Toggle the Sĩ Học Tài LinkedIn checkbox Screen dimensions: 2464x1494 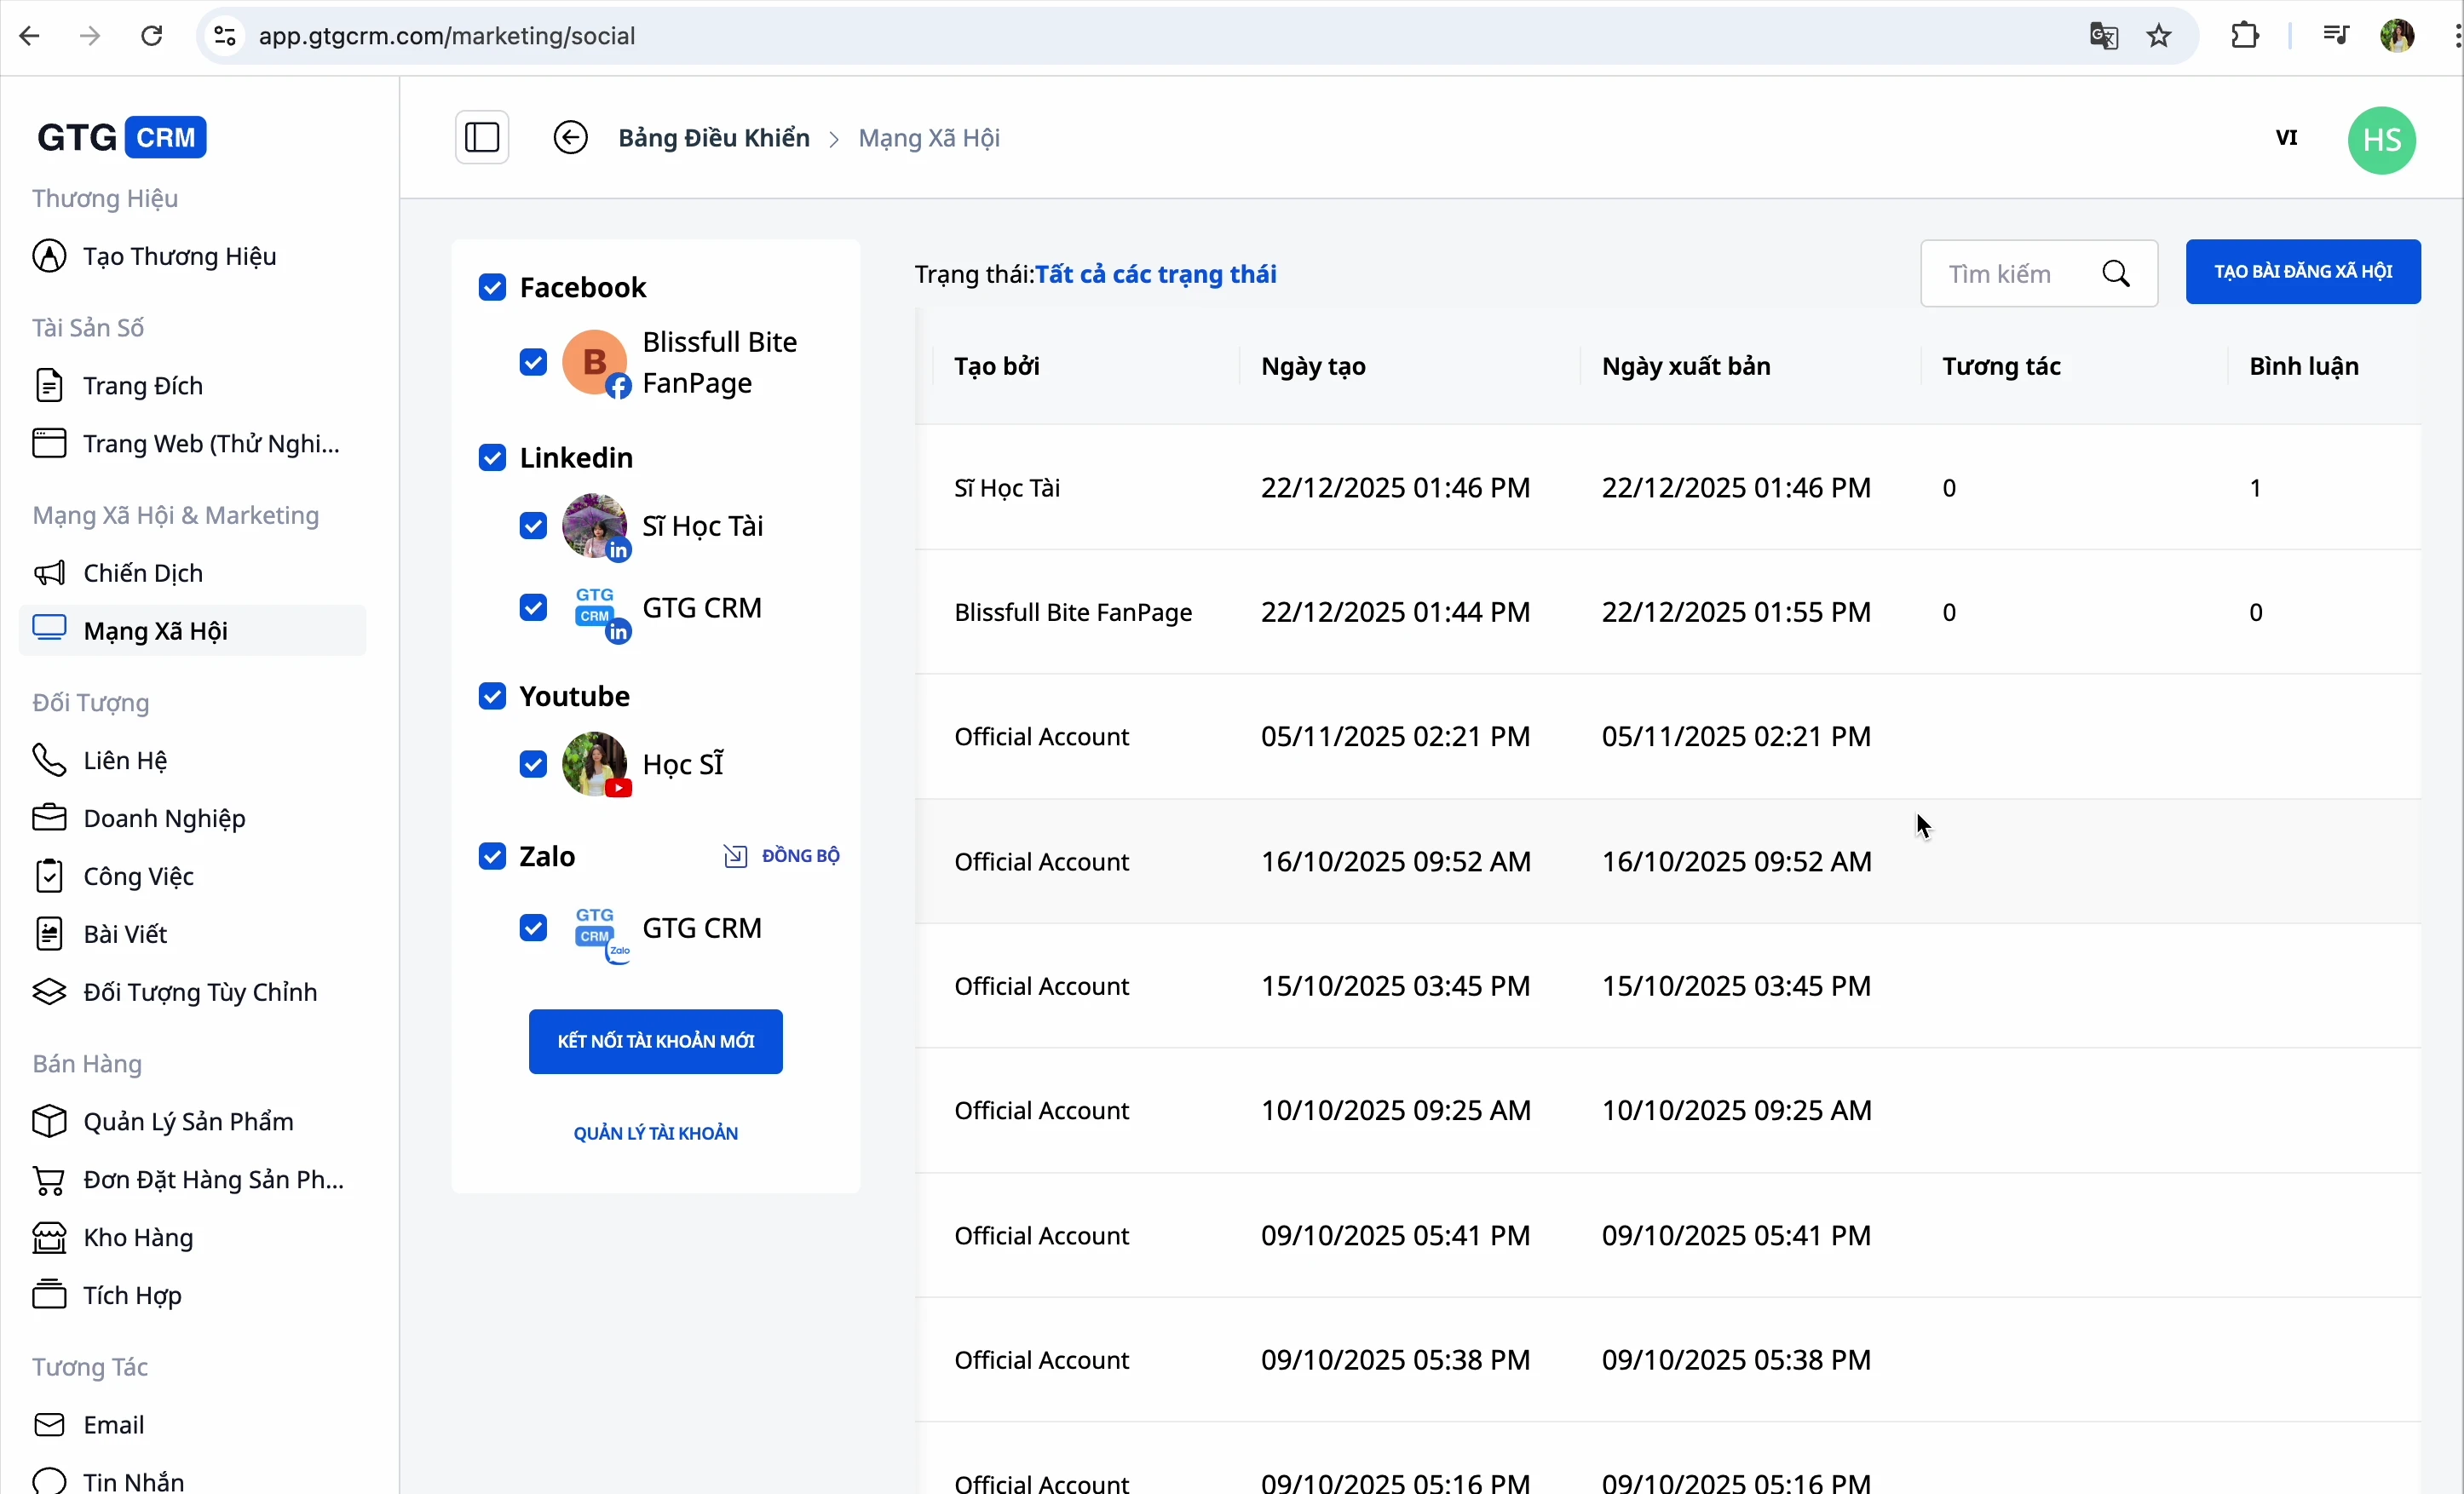coord(533,526)
